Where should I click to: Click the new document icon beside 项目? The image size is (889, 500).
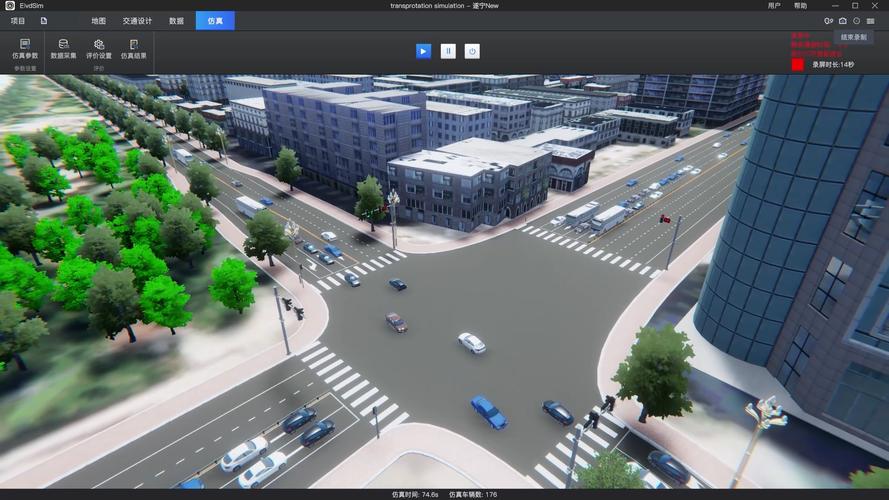click(44, 21)
